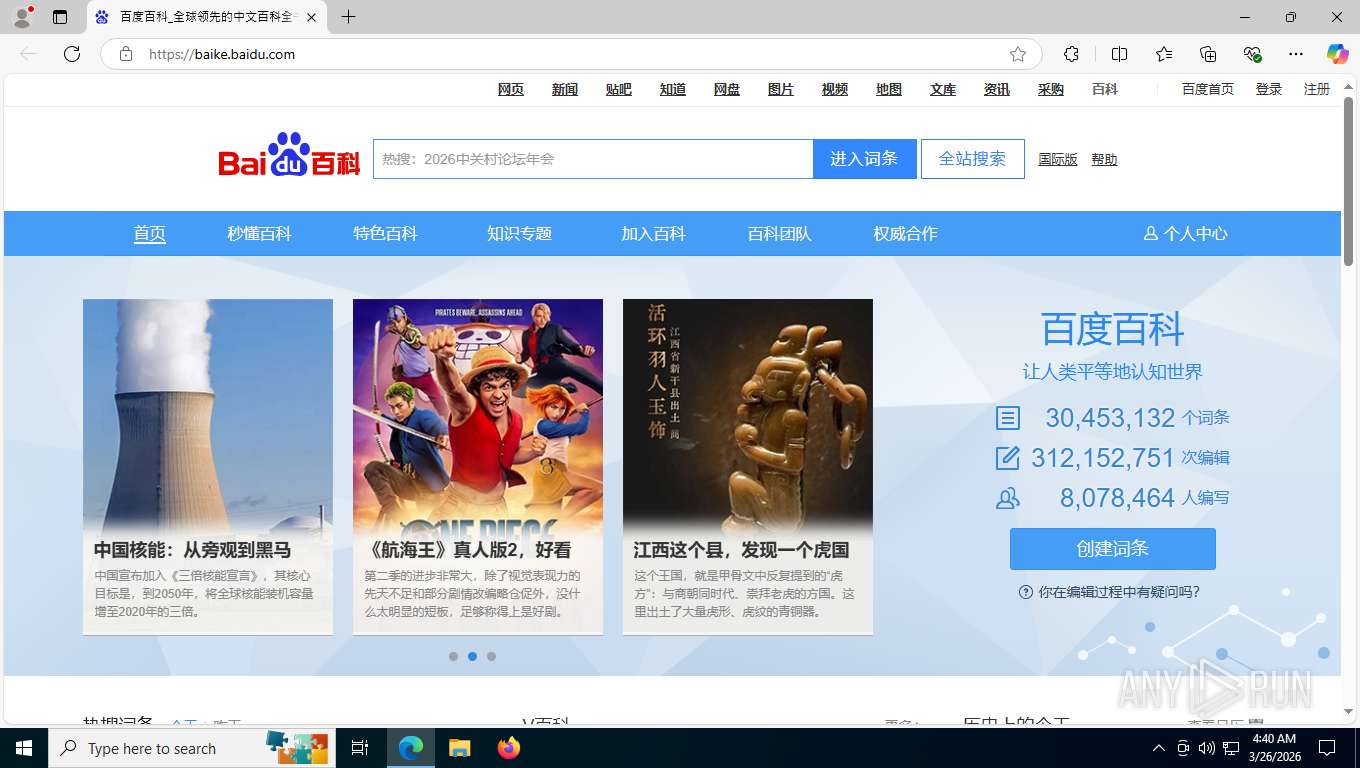Go to 采购 in top navigation
The image size is (1360, 768).
pos(1051,89)
